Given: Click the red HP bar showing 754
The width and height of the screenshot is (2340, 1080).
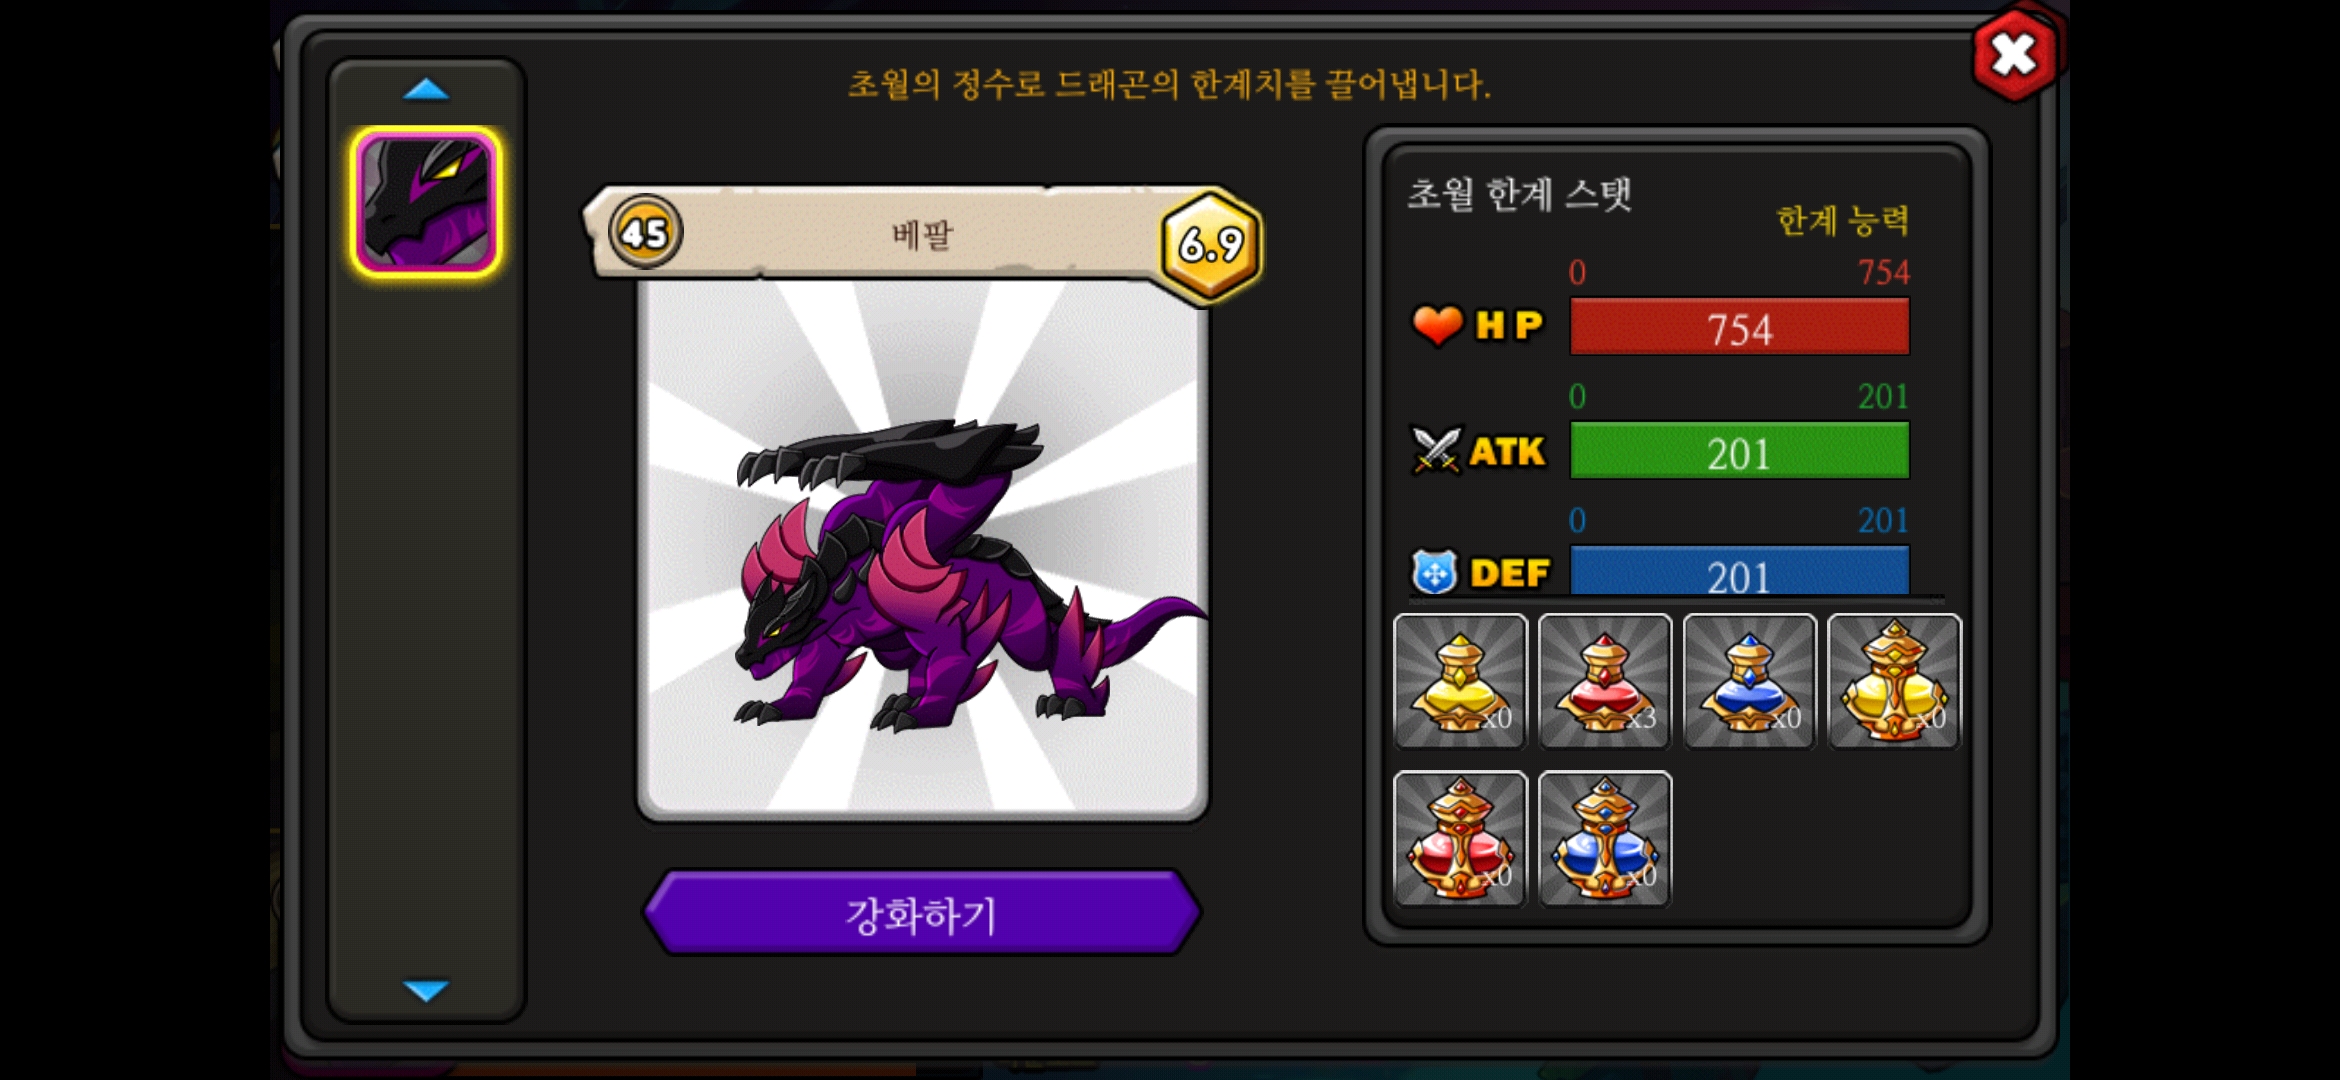Looking at the screenshot, I should point(1740,327).
